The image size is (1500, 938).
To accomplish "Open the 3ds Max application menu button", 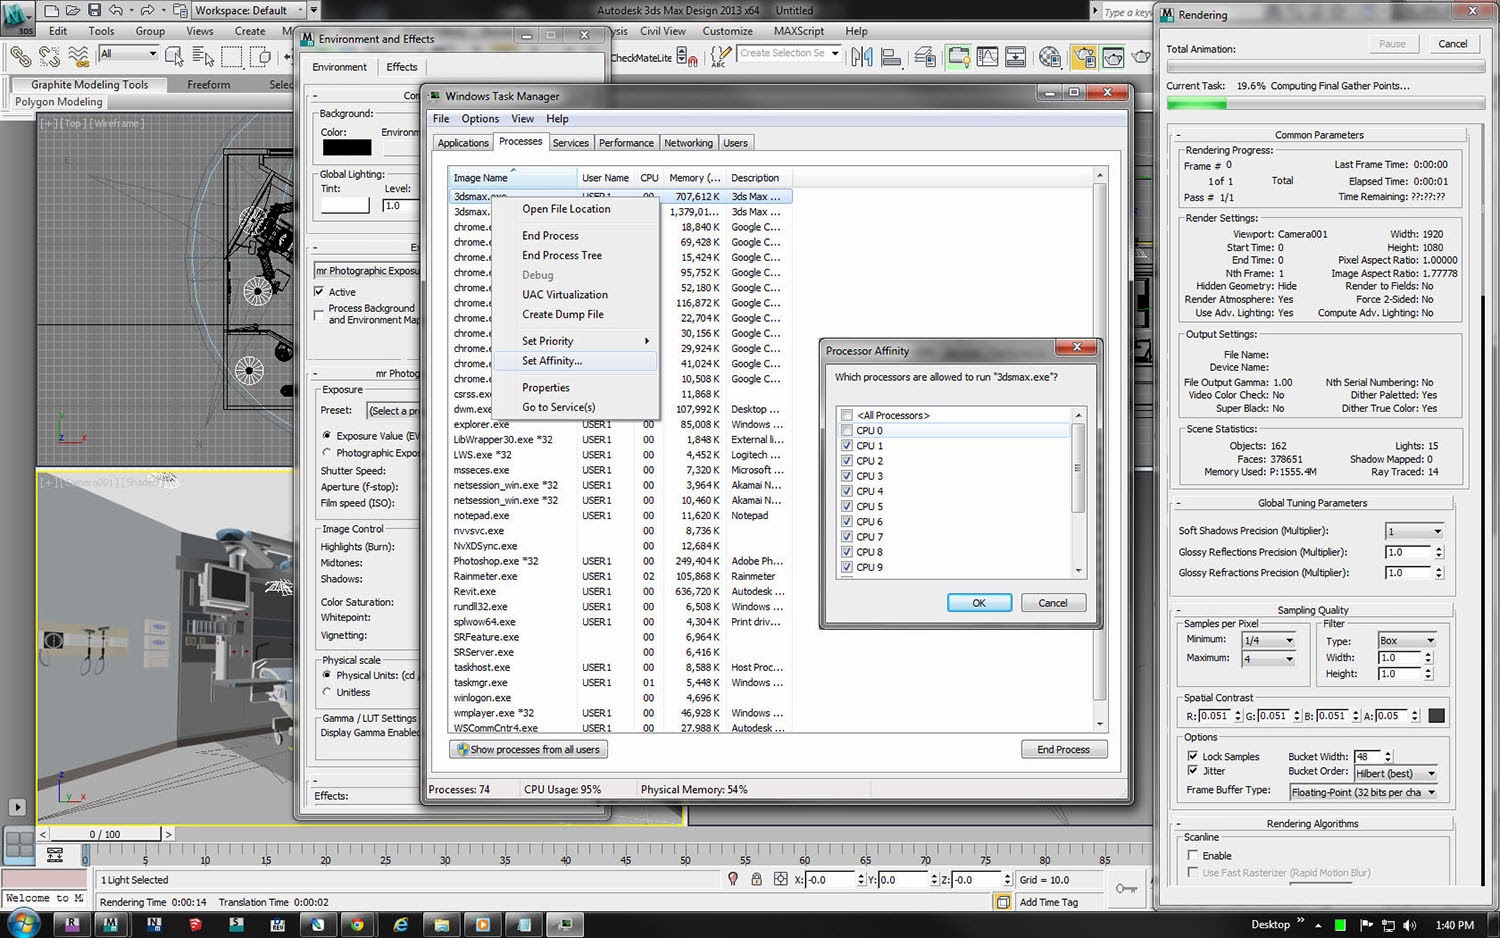I will pos(18,18).
